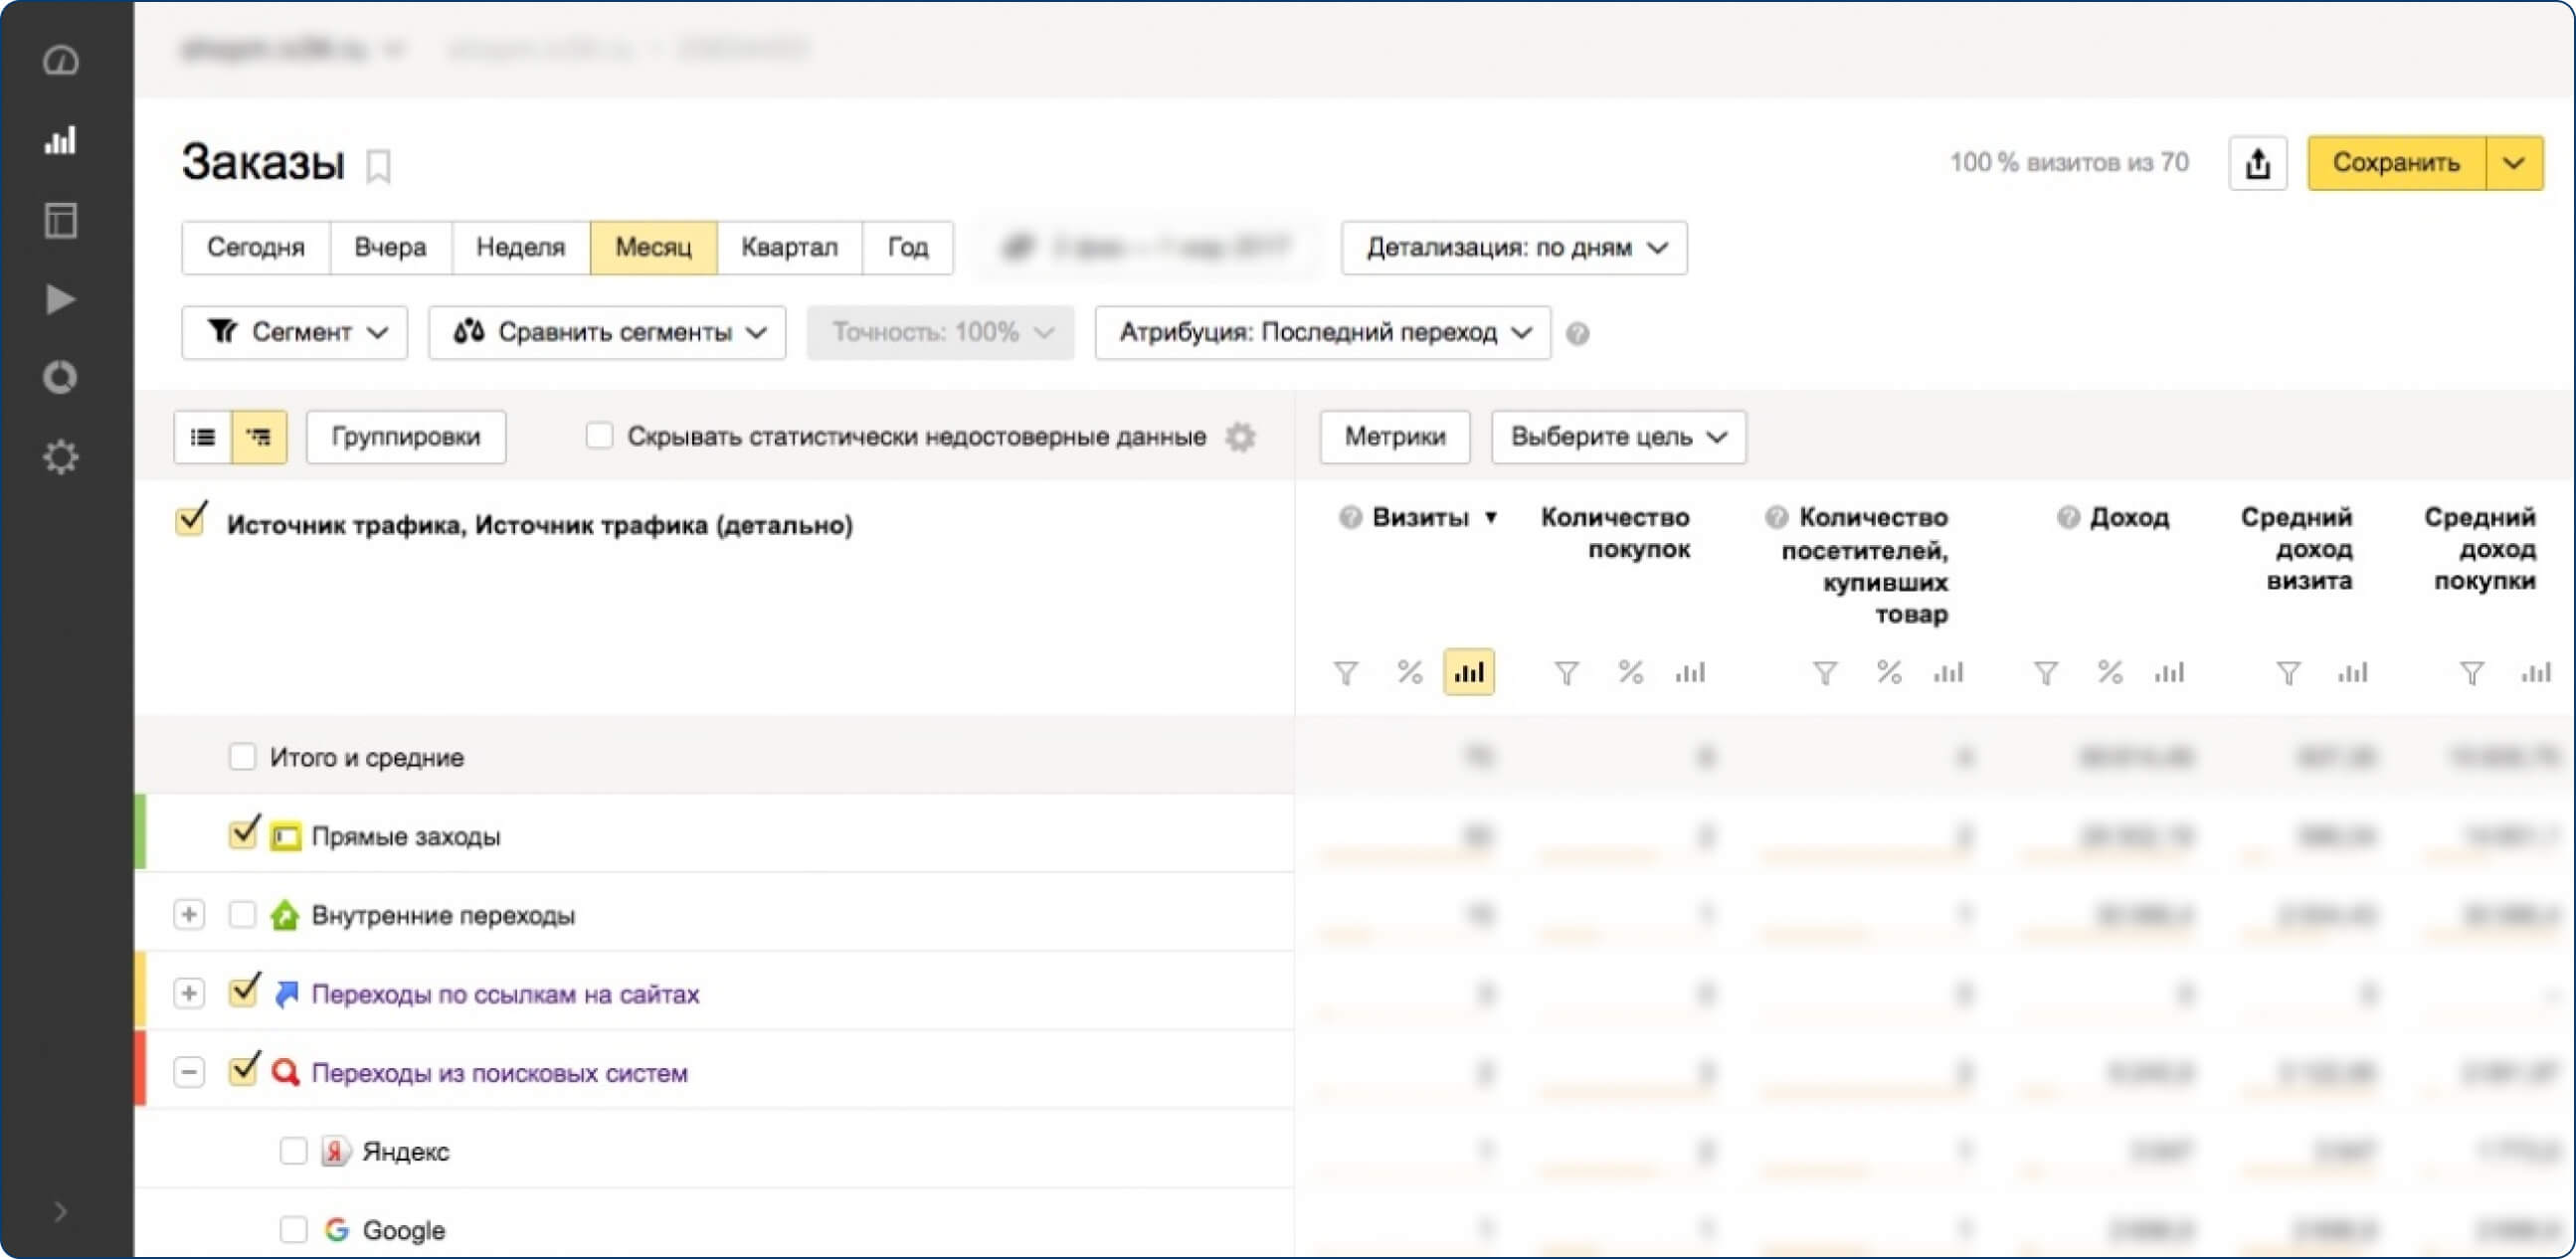Switch to the flat list view icon
The width and height of the screenshot is (2576, 1259).
coord(203,437)
